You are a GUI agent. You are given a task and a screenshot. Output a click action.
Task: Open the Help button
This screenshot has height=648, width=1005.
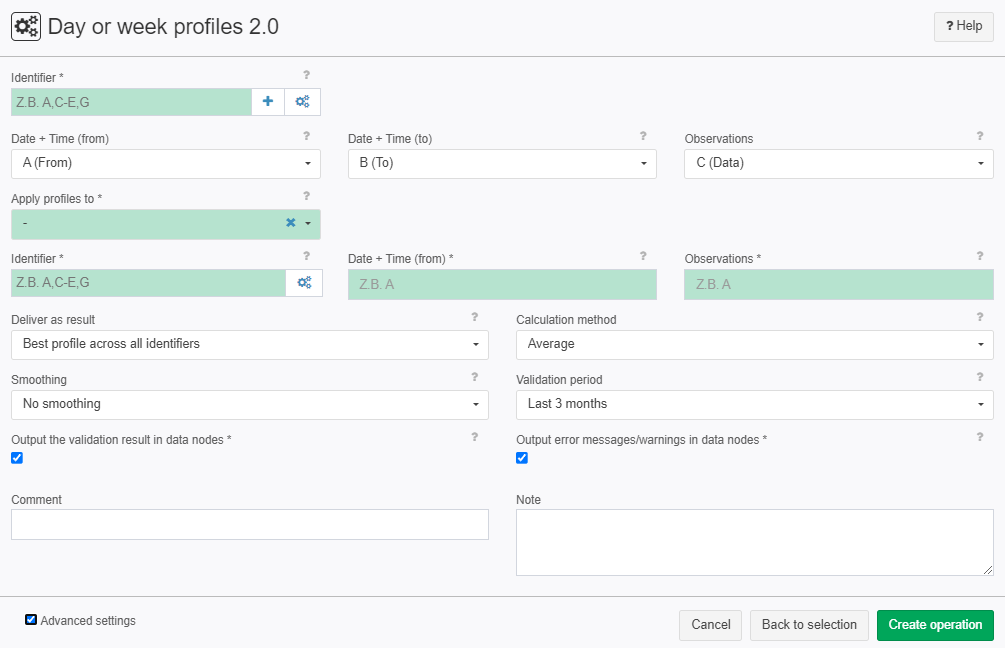(963, 26)
